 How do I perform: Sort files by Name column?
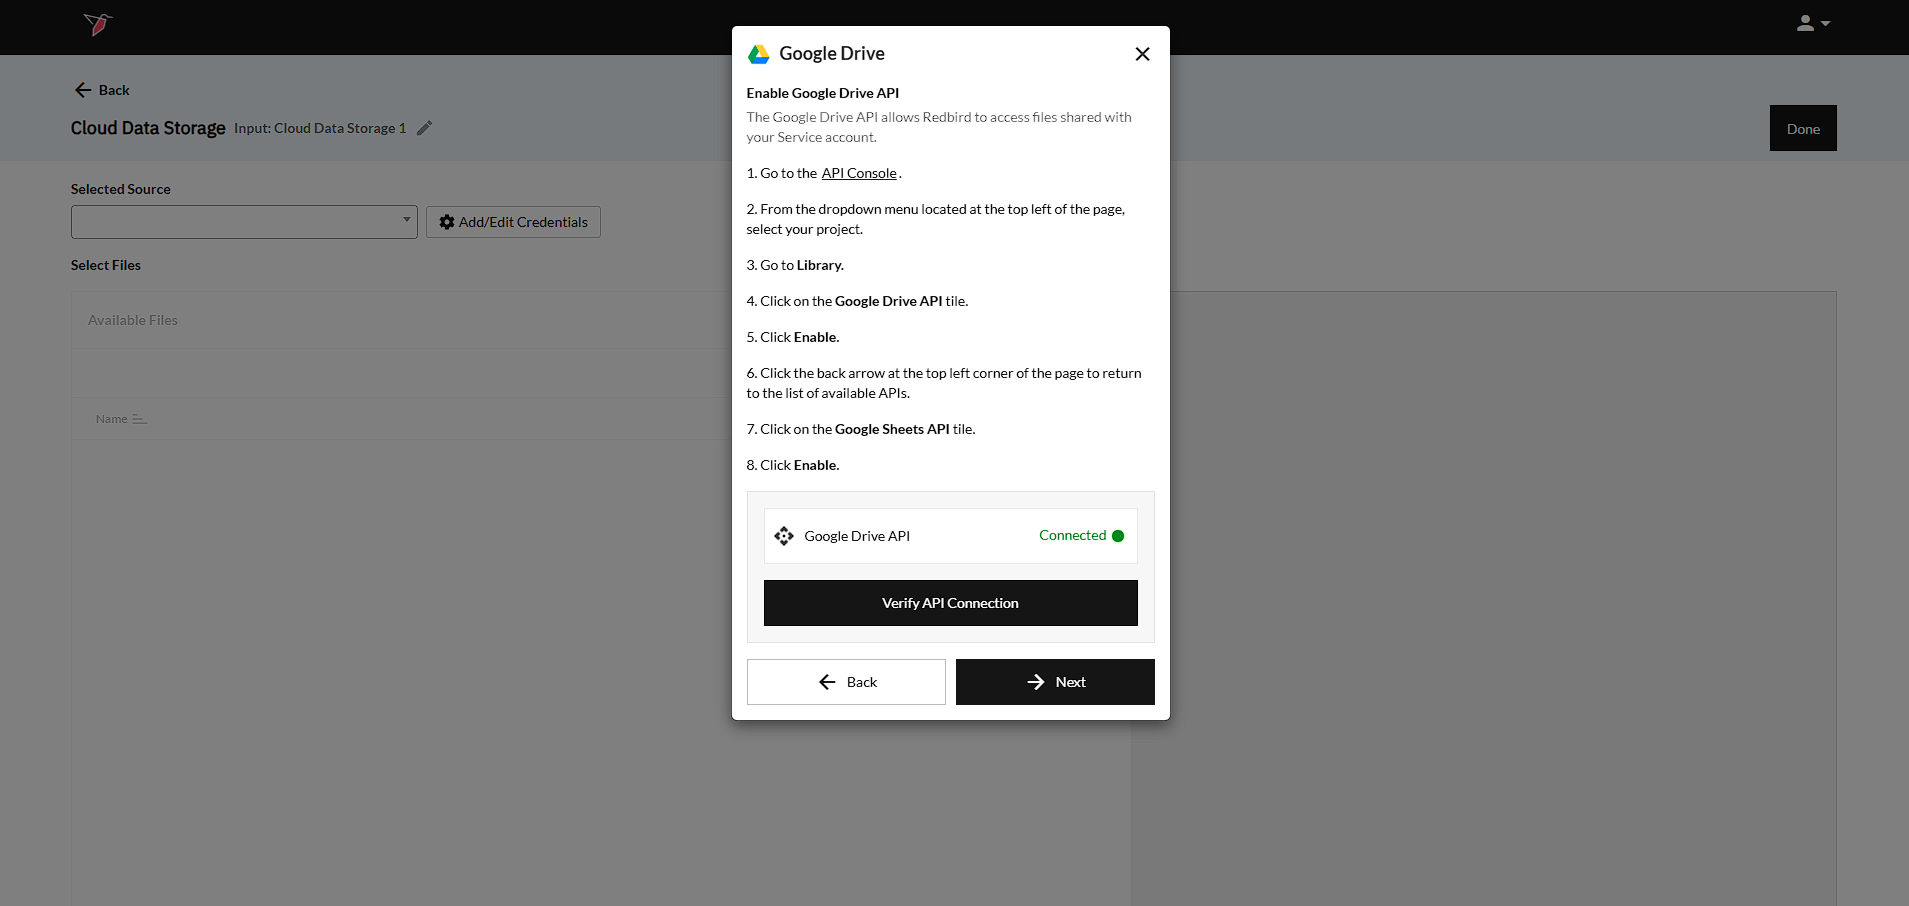click(121, 419)
